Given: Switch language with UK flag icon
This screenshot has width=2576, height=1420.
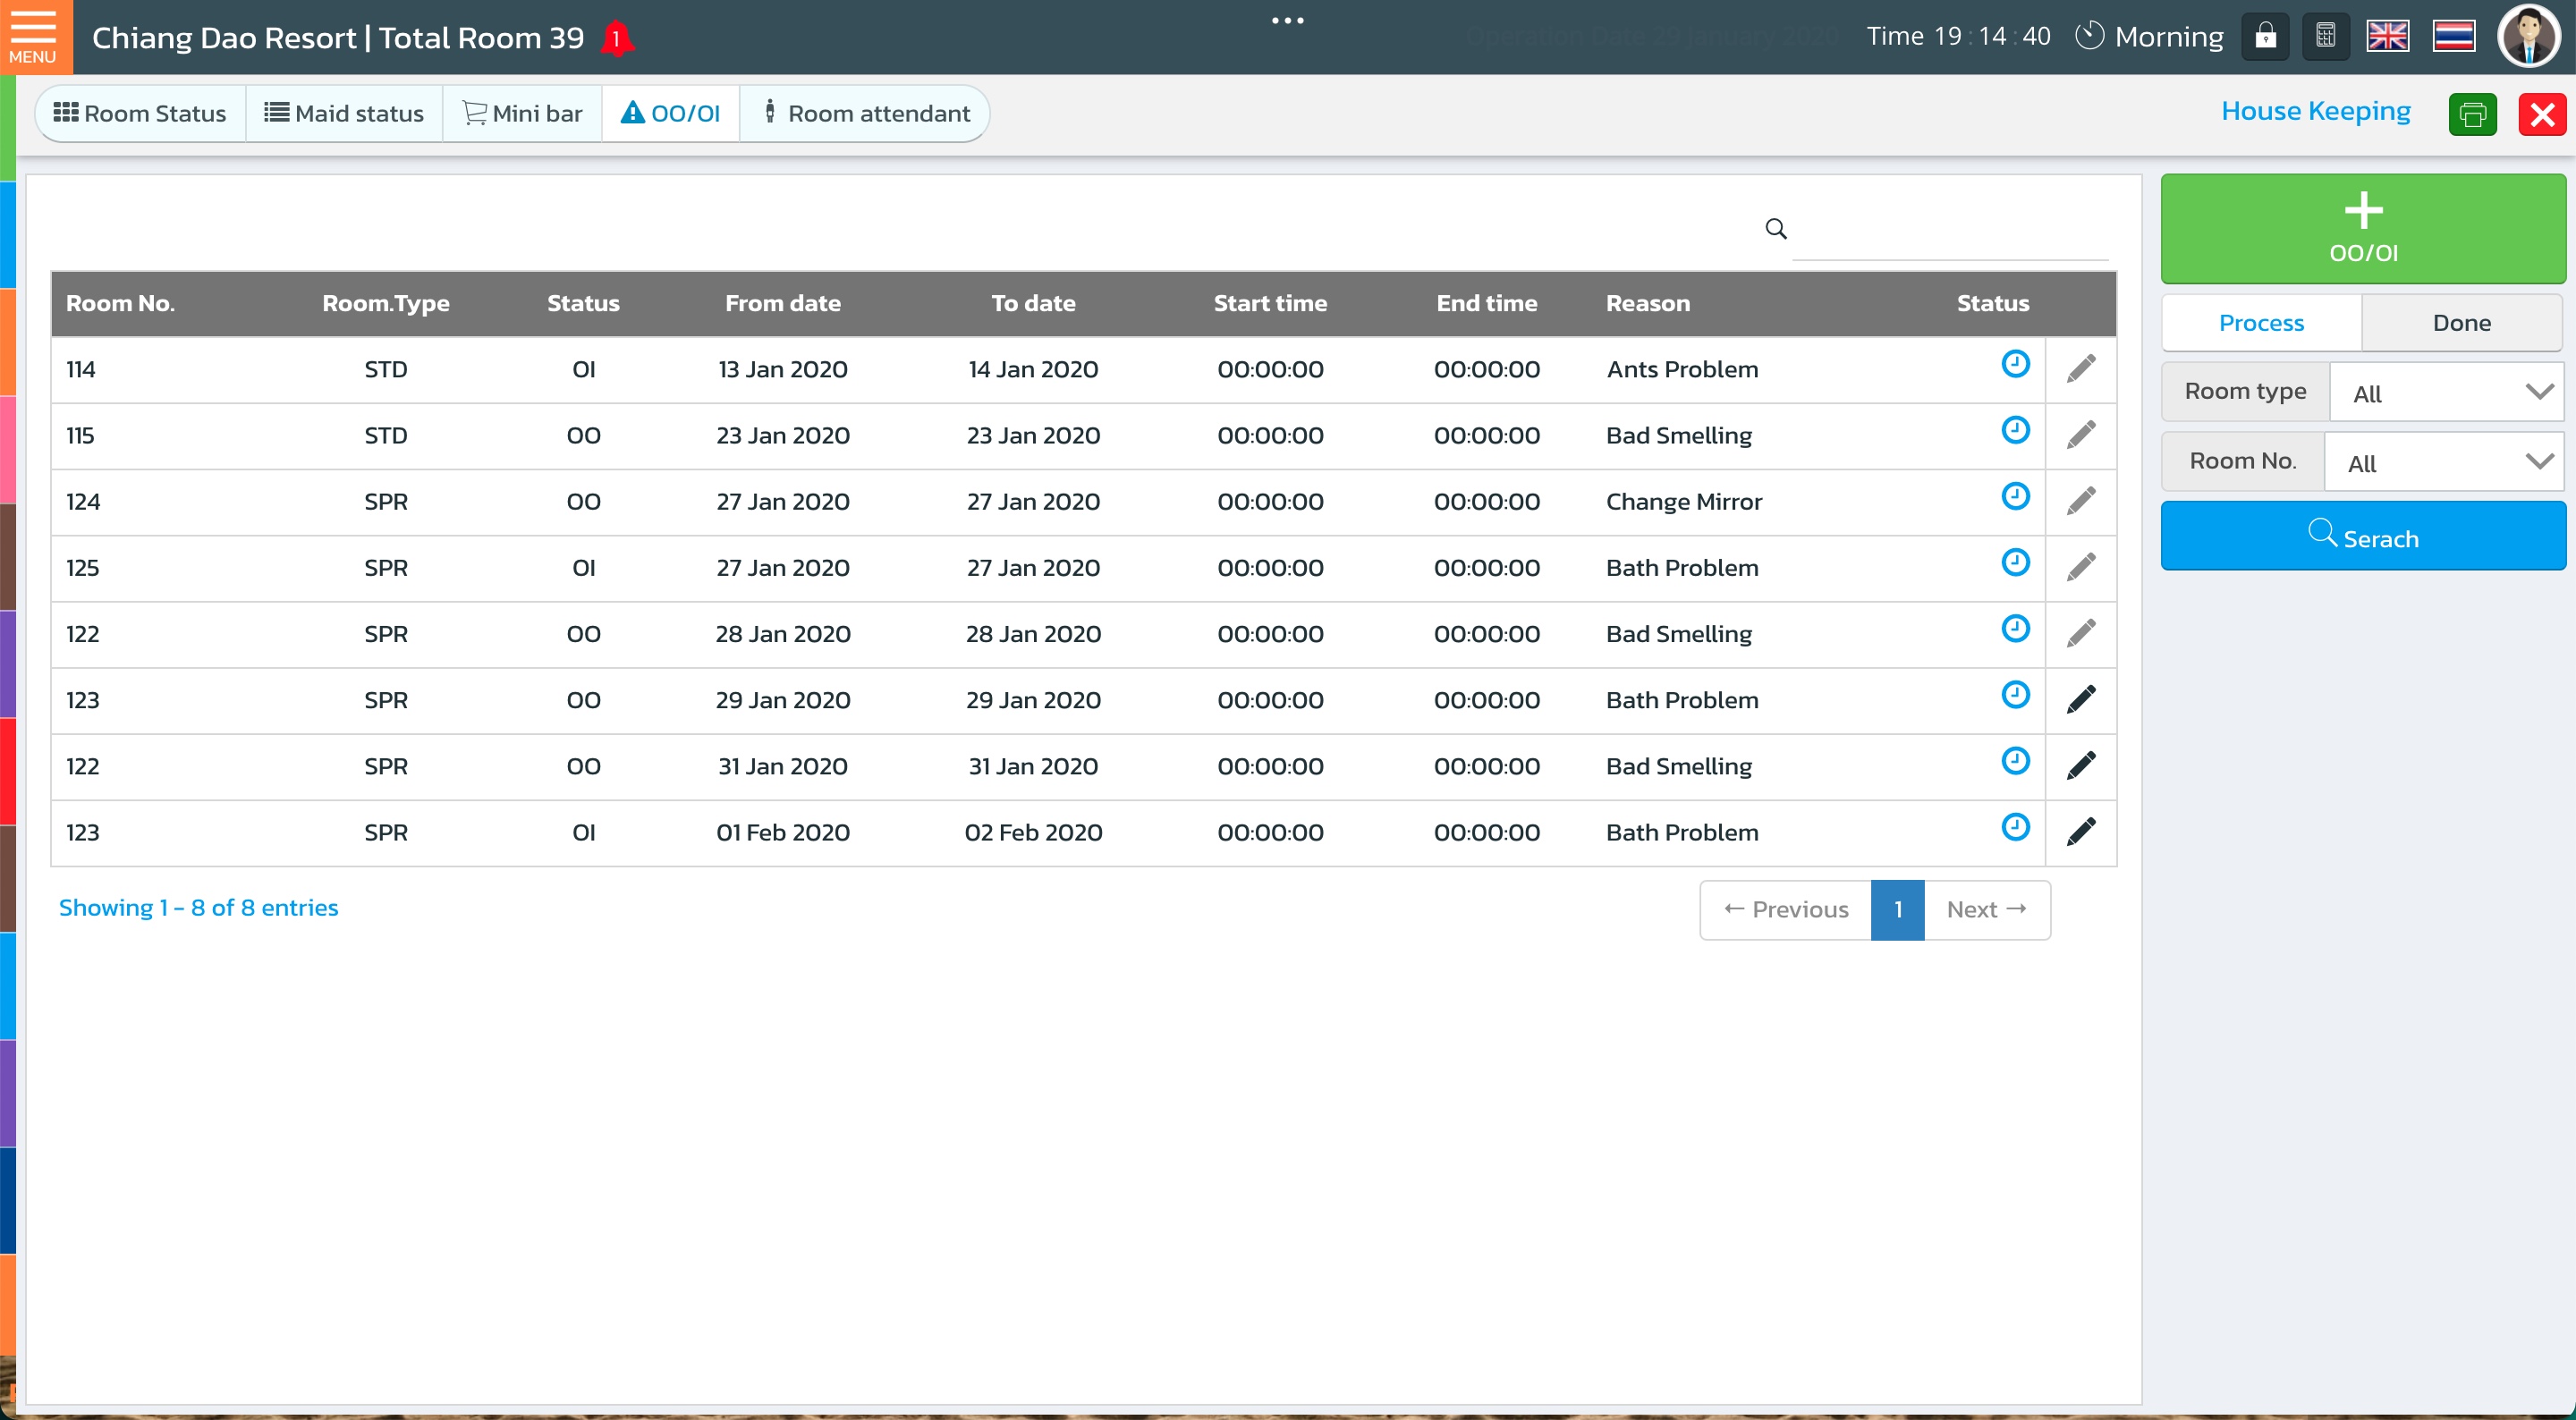Looking at the screenshot, I should (x=2387, y=37).
